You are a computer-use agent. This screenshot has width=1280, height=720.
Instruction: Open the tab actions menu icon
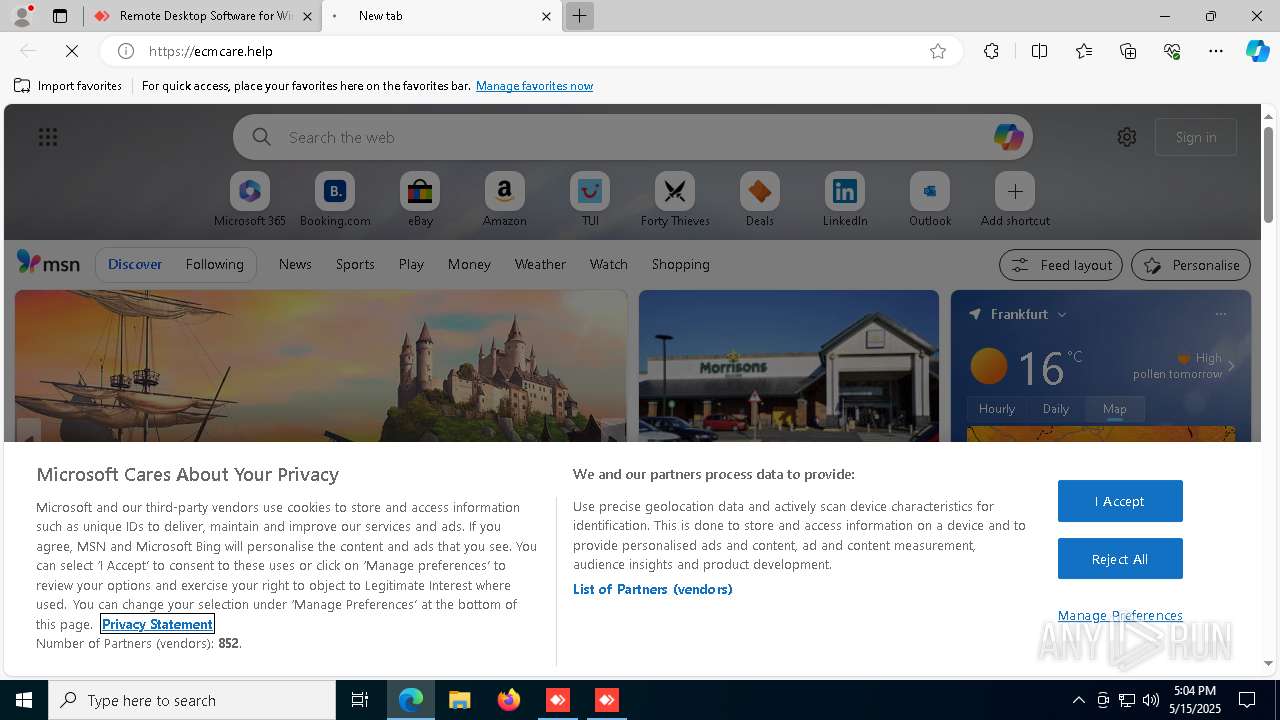pos(60,16)
